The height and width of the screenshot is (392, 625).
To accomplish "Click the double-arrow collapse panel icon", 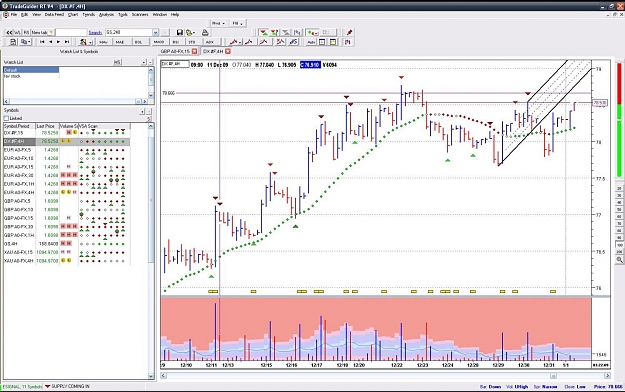I will tap(9, 32).
